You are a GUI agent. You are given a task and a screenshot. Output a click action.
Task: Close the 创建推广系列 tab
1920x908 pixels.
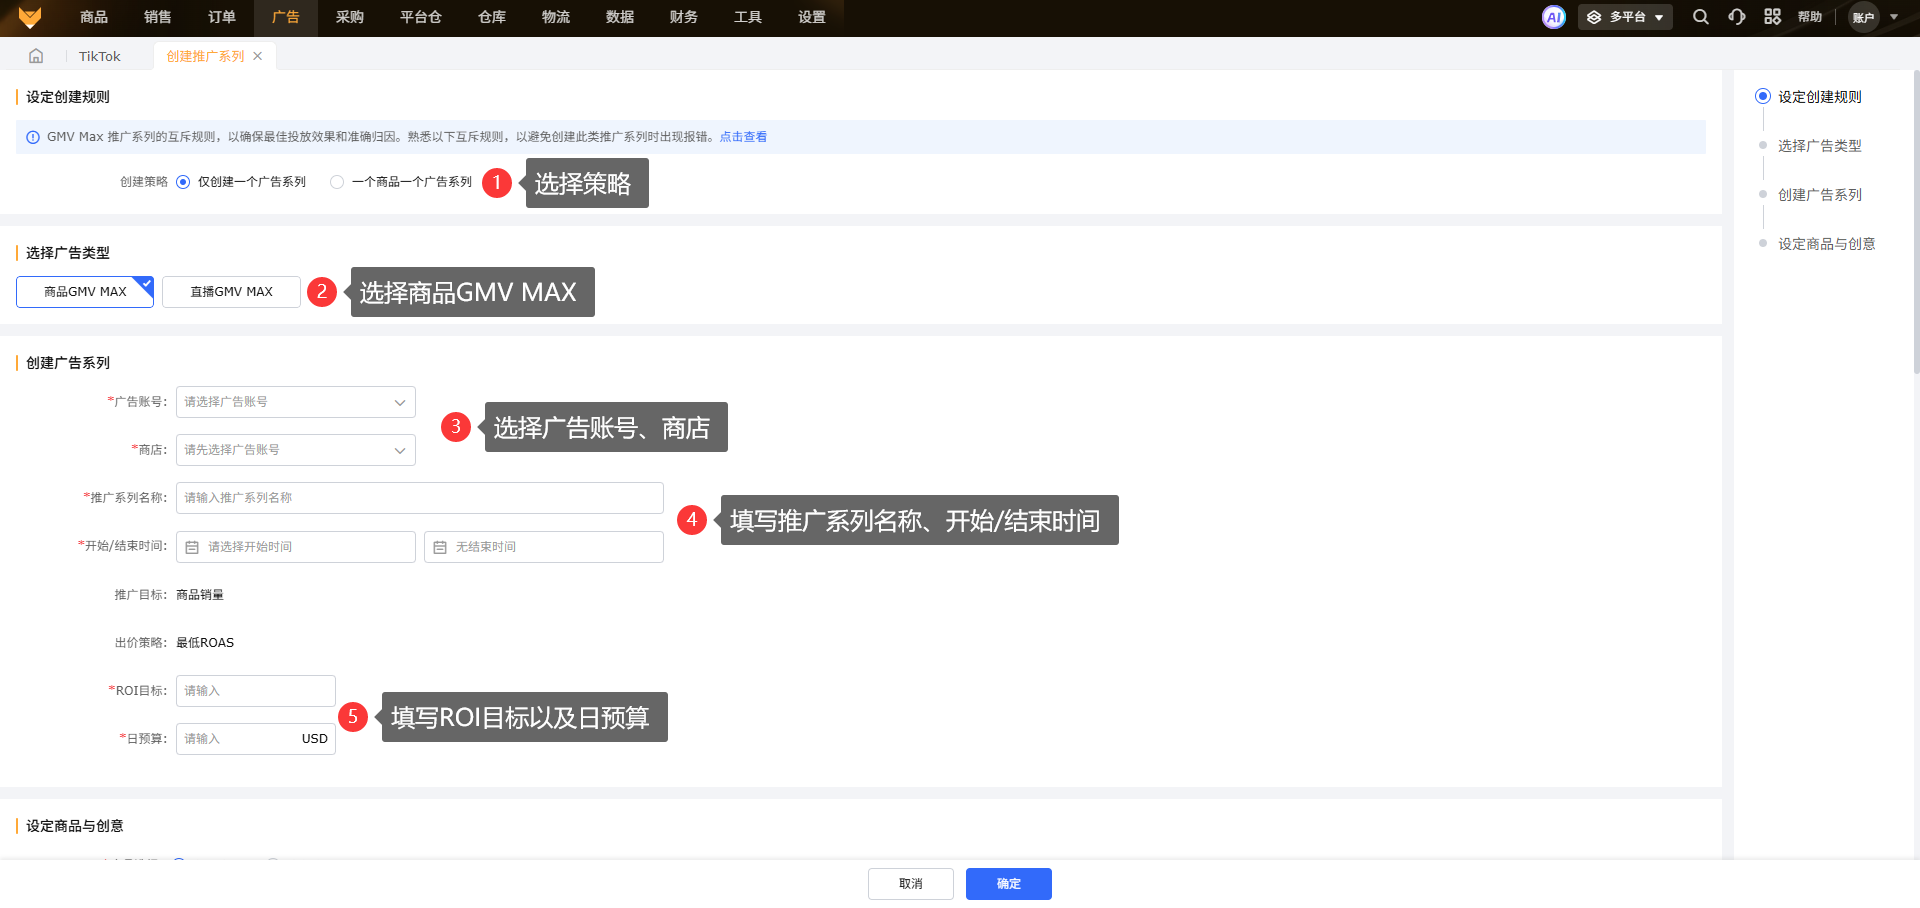click(258, 56)
